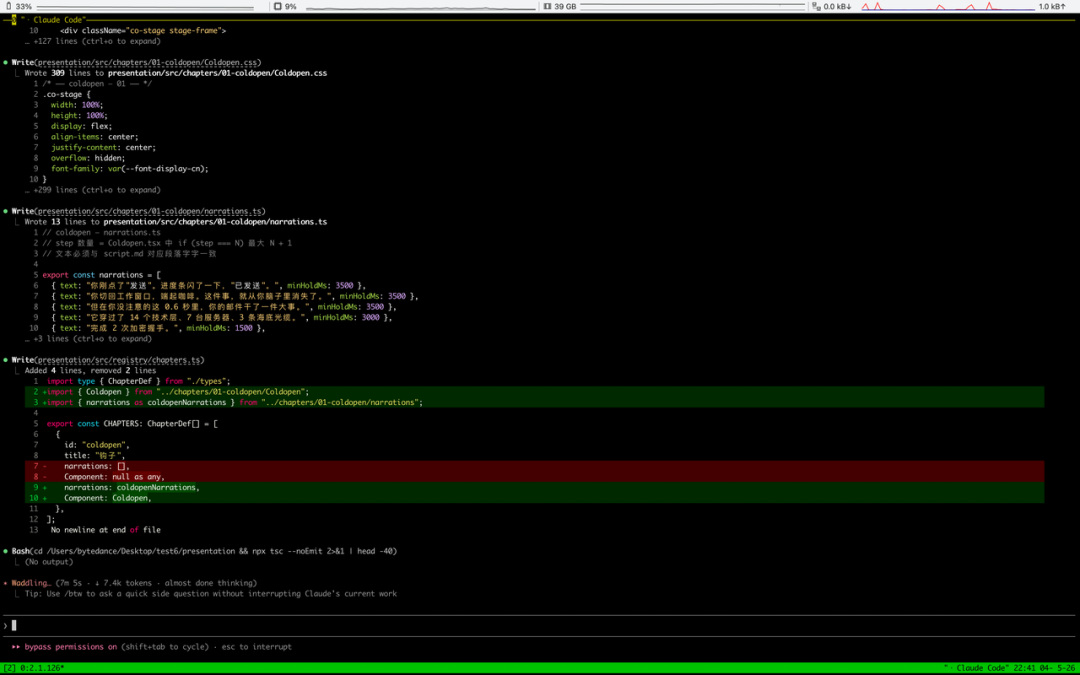Click the "Waddling…" status text

click(x=31, y=583)
